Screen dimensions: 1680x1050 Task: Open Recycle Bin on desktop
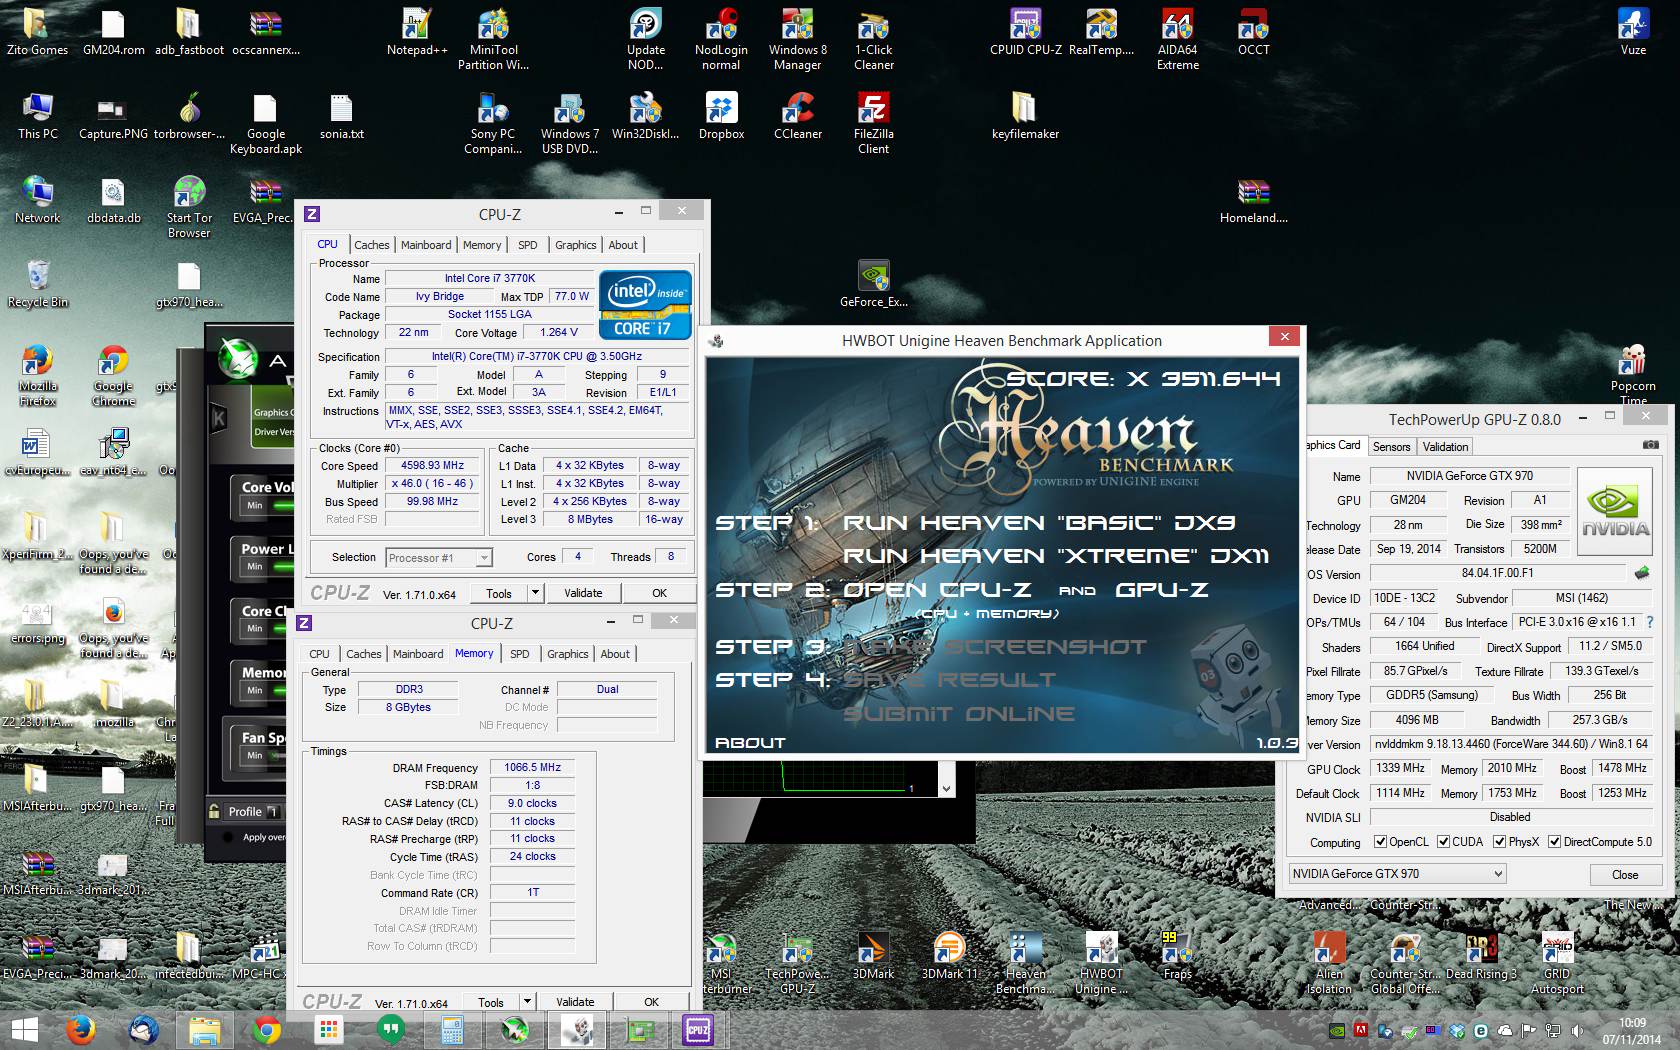pyautogui.click(x=37, y=283)
